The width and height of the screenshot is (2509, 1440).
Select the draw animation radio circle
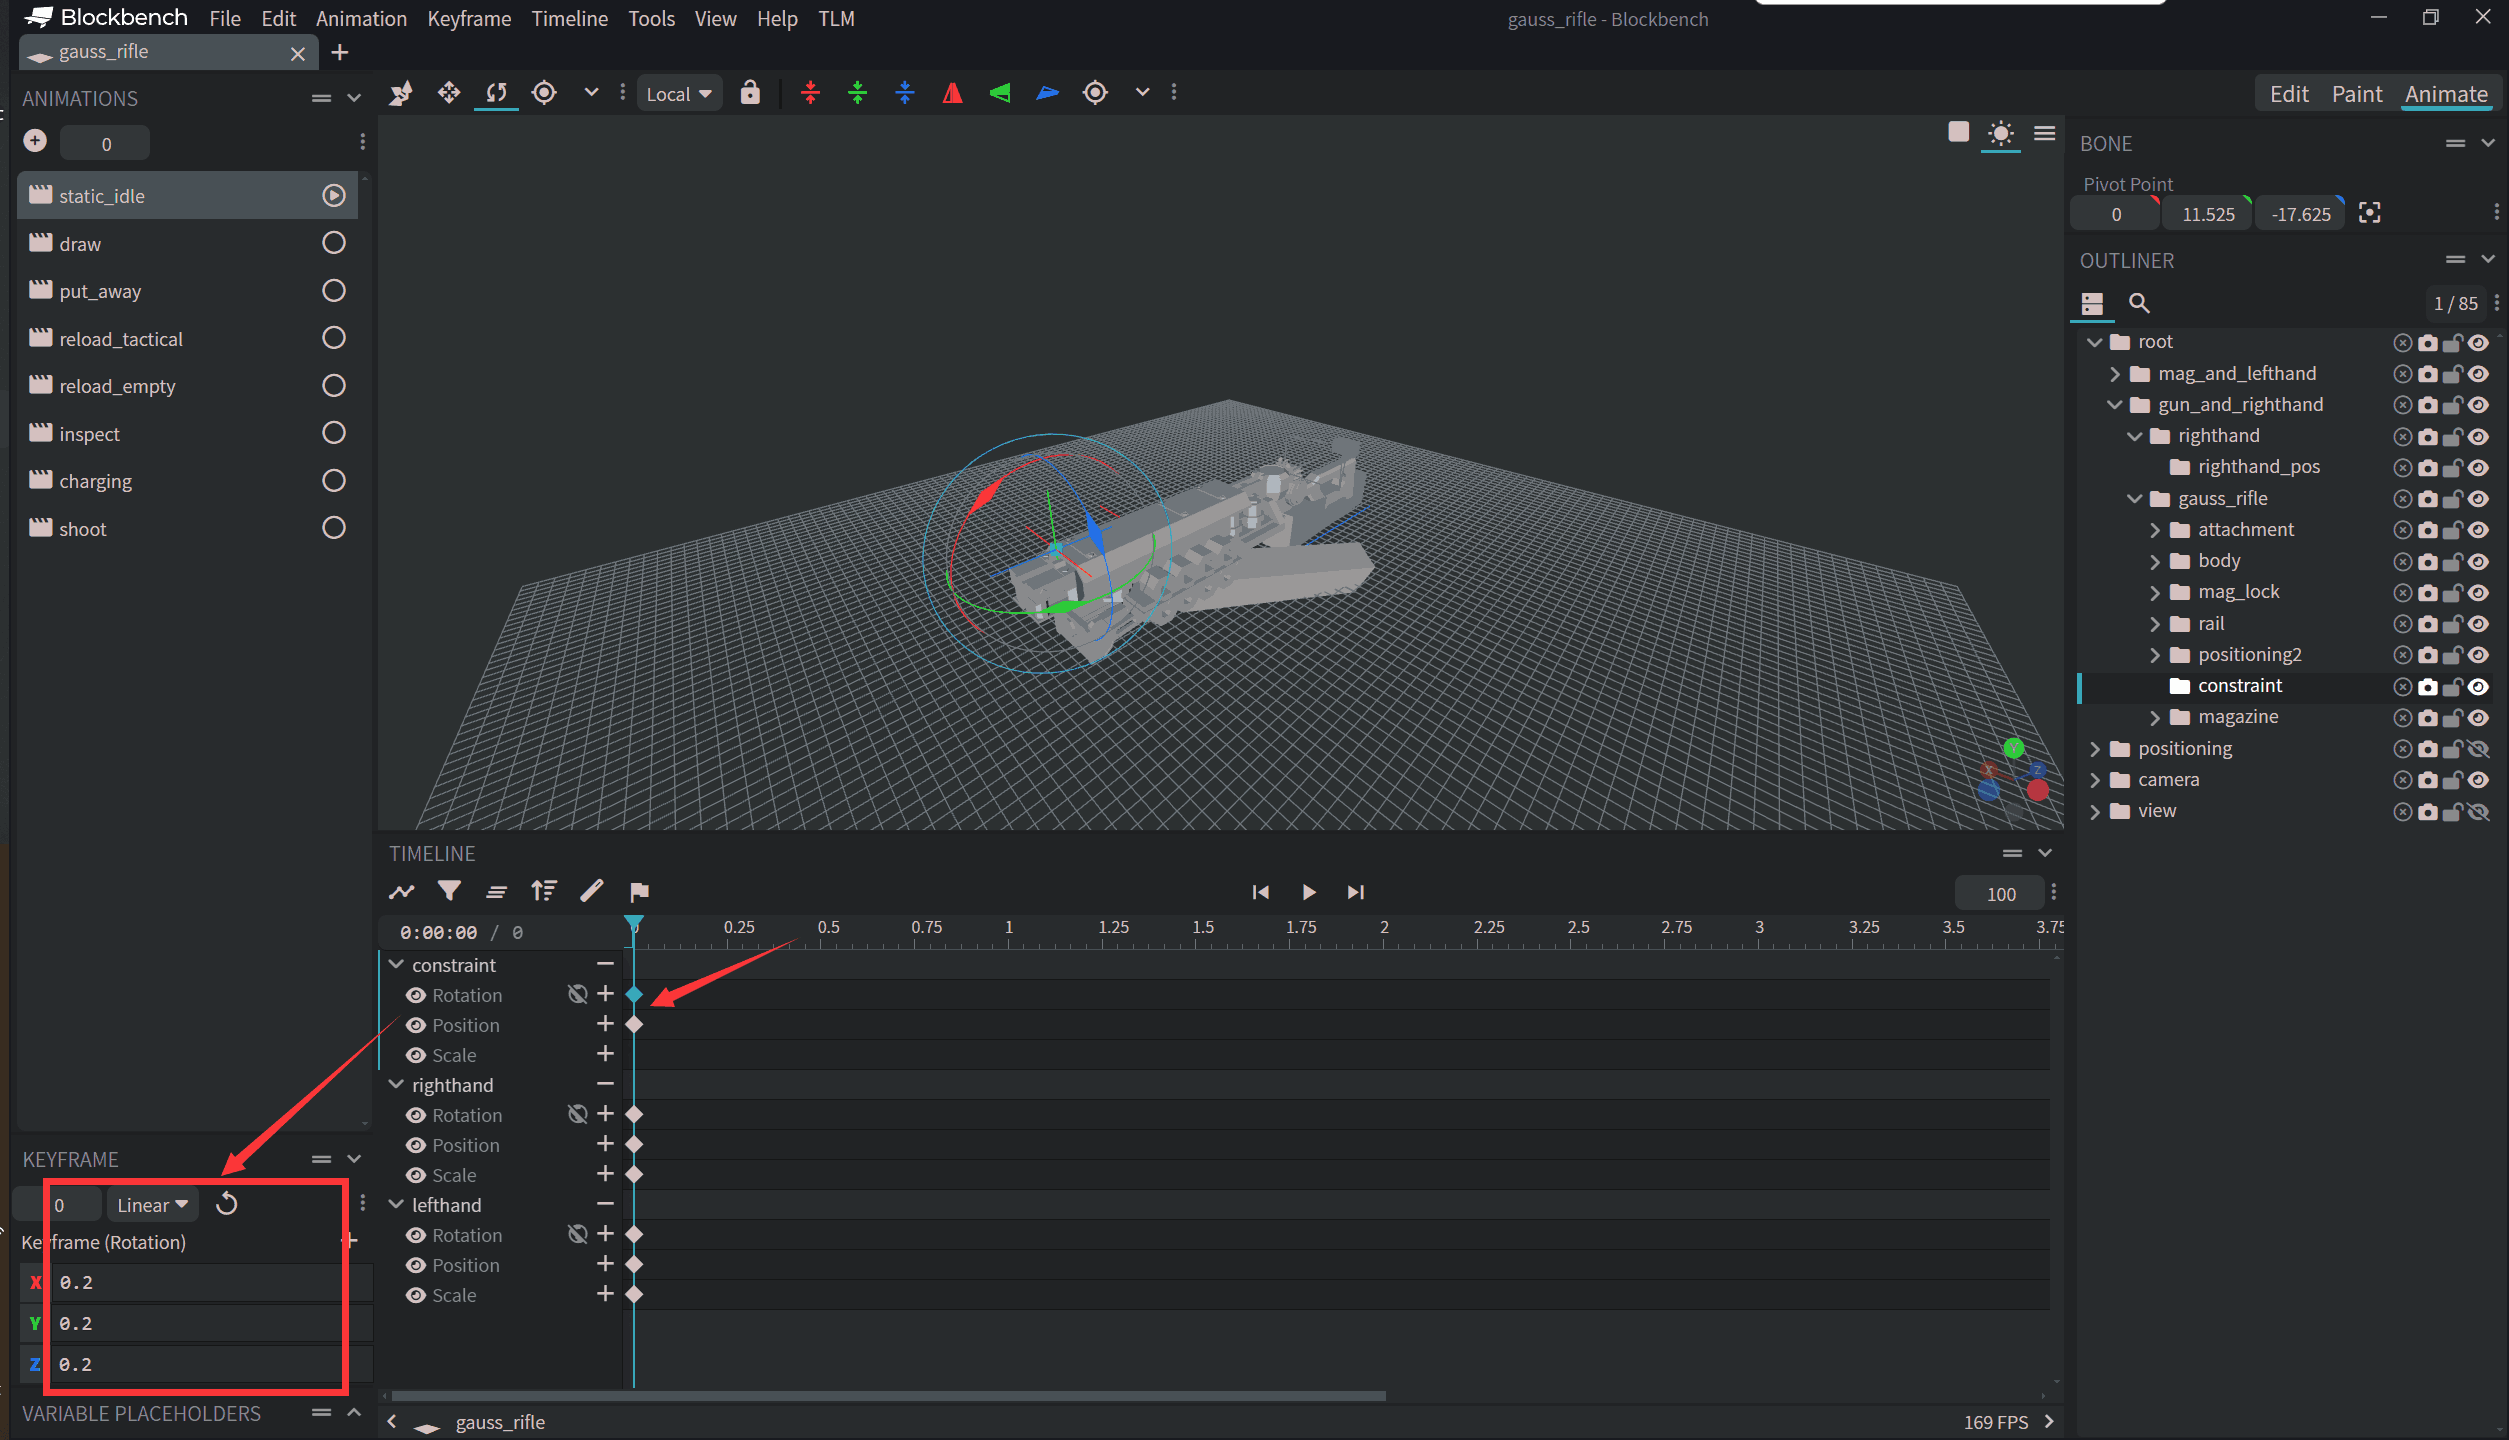pyautogui.click(x=334, y=243)
